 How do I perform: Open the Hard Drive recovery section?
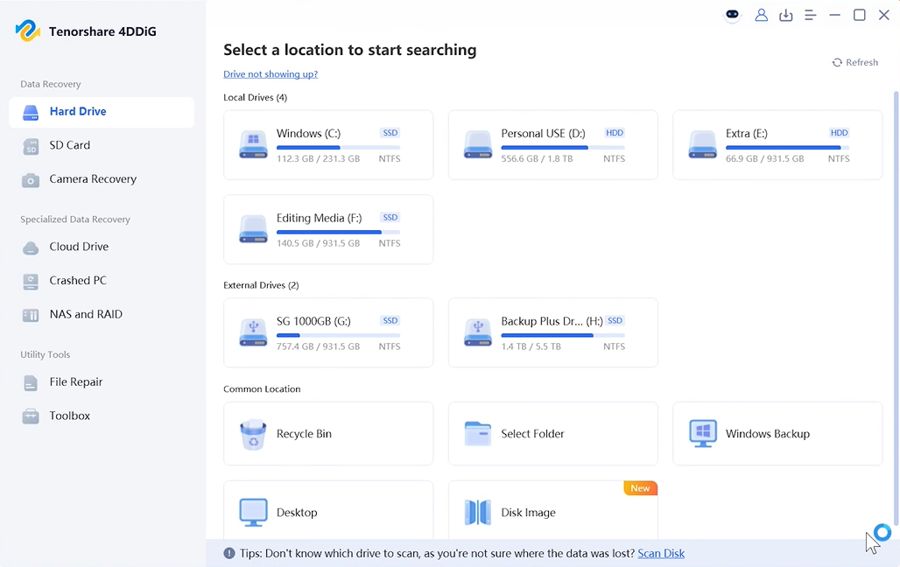coord(102,112)
